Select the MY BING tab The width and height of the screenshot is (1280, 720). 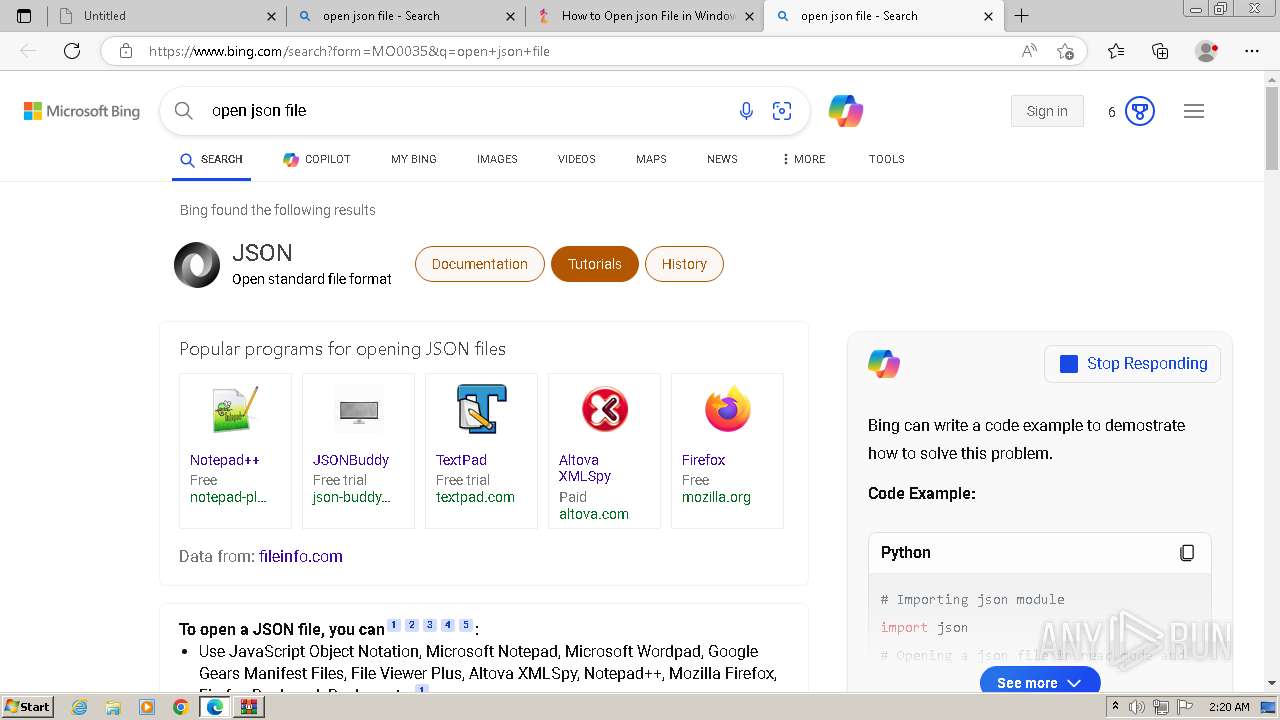click(x=414, y=159)
